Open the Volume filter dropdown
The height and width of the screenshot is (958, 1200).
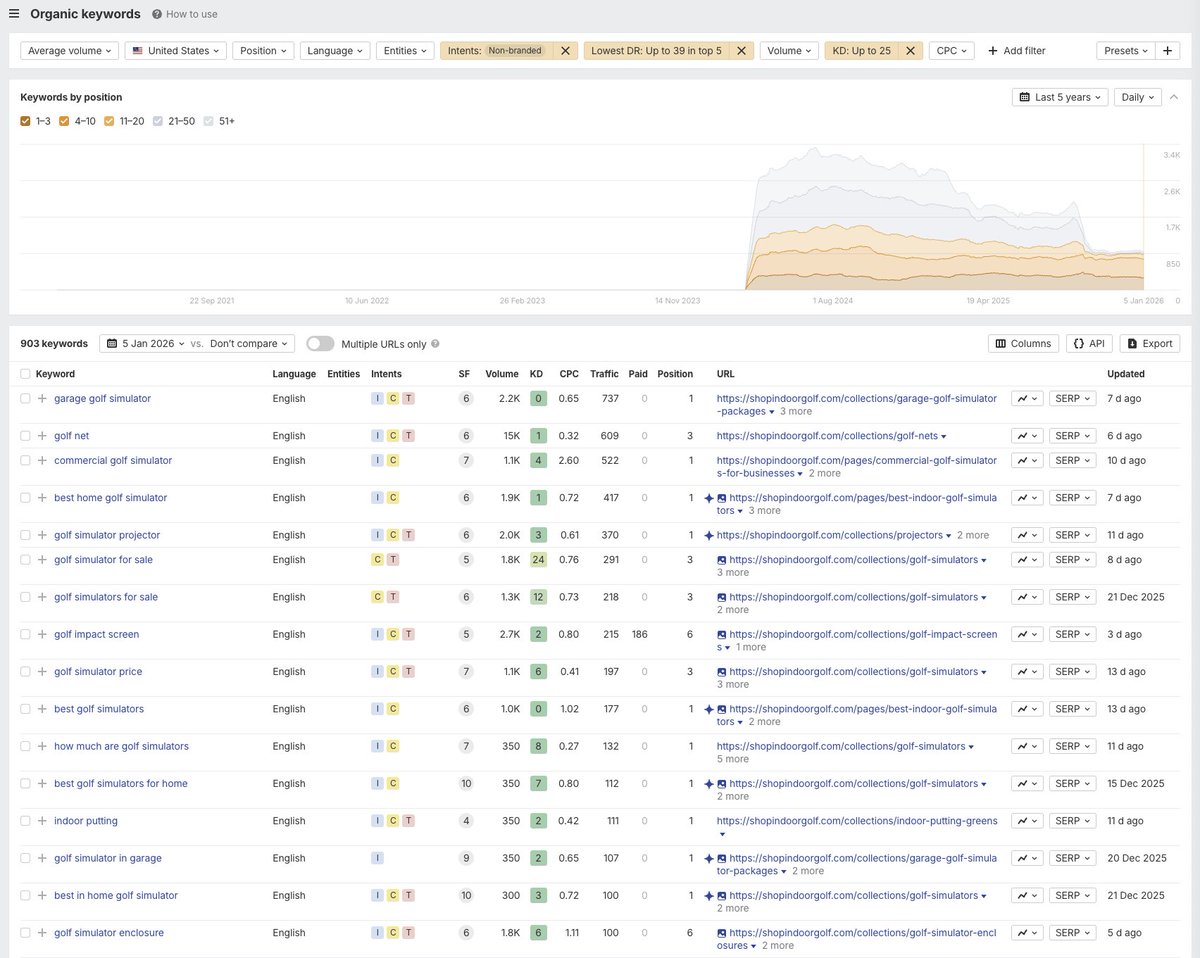pyautogui.click(x=790, y=50)
